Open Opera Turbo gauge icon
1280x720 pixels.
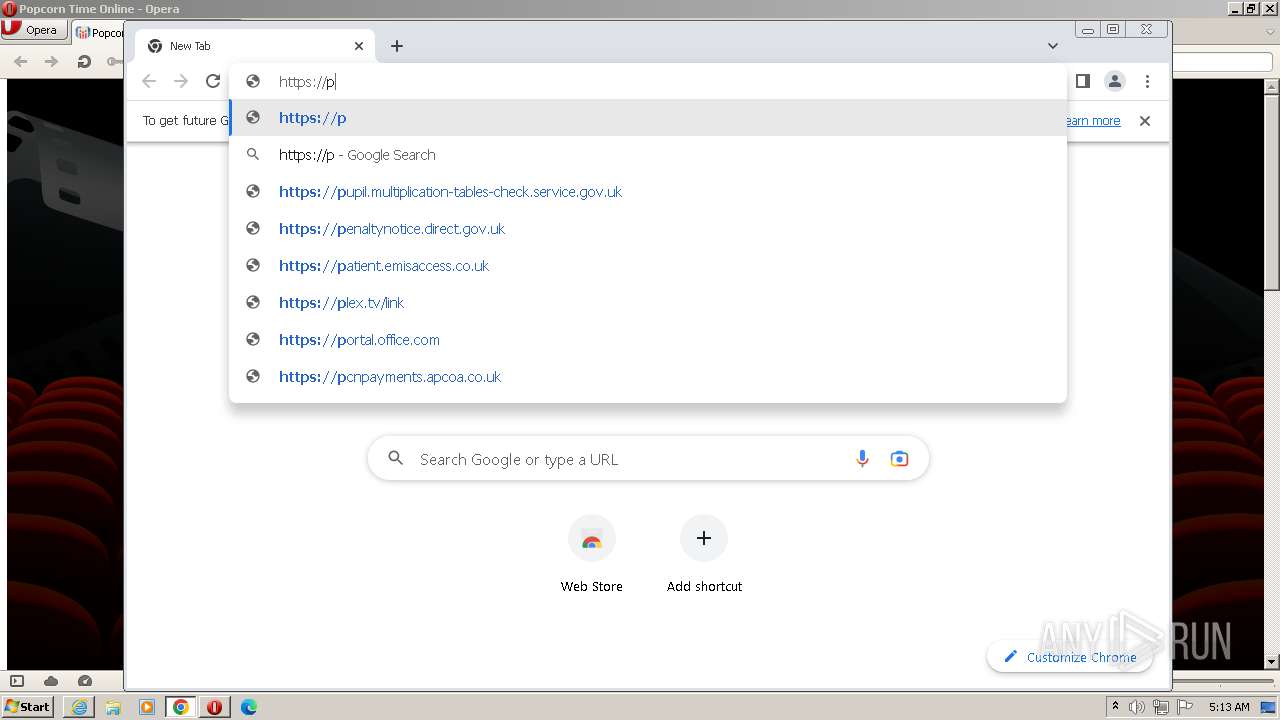pyautogui.click(x=85, y=681)
